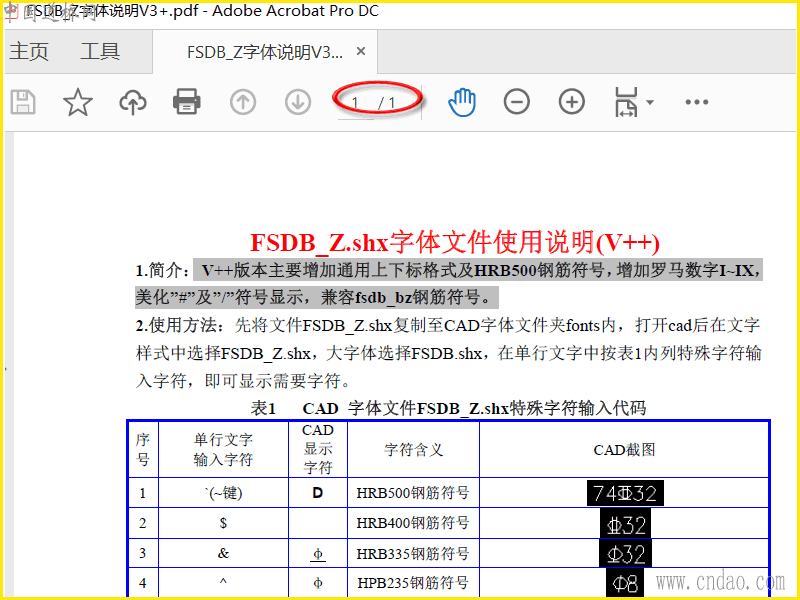The width and height of the screenshot is (800, 600).
Task: Click table cell HRB335钢筋符号
Action: coord(413,554)
